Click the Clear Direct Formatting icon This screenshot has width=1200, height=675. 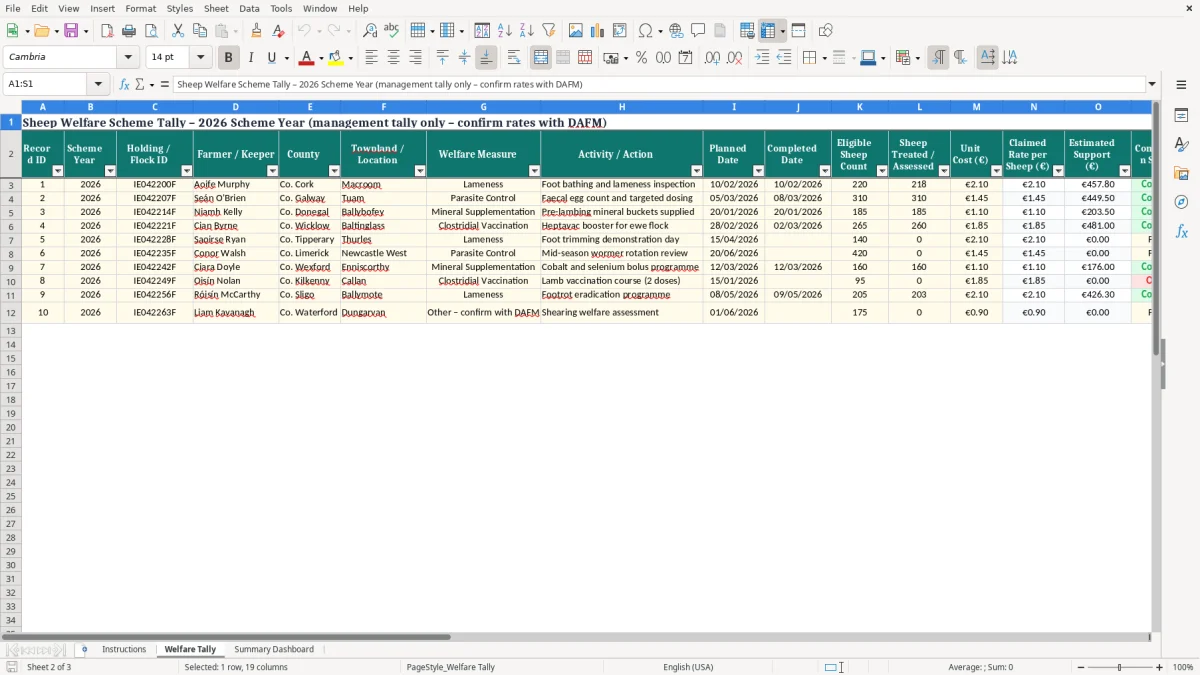point(278,31)
